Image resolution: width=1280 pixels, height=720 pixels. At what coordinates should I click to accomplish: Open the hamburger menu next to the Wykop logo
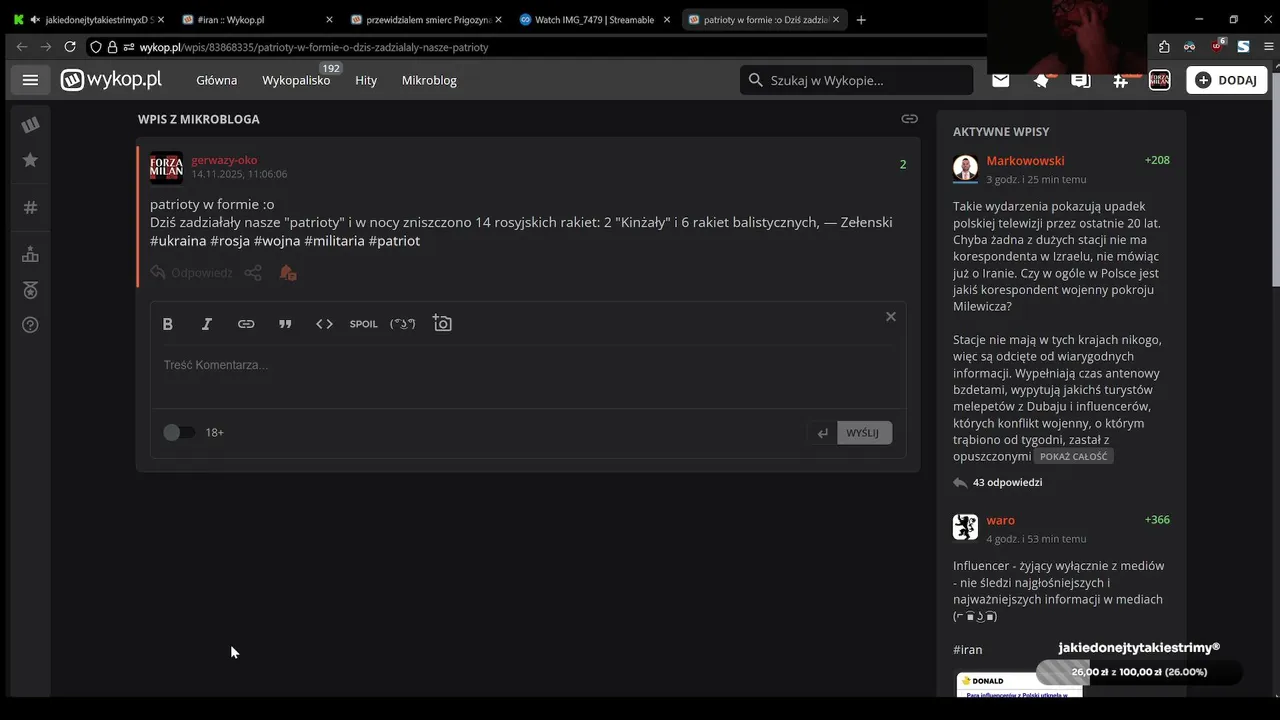click(30, 80)
